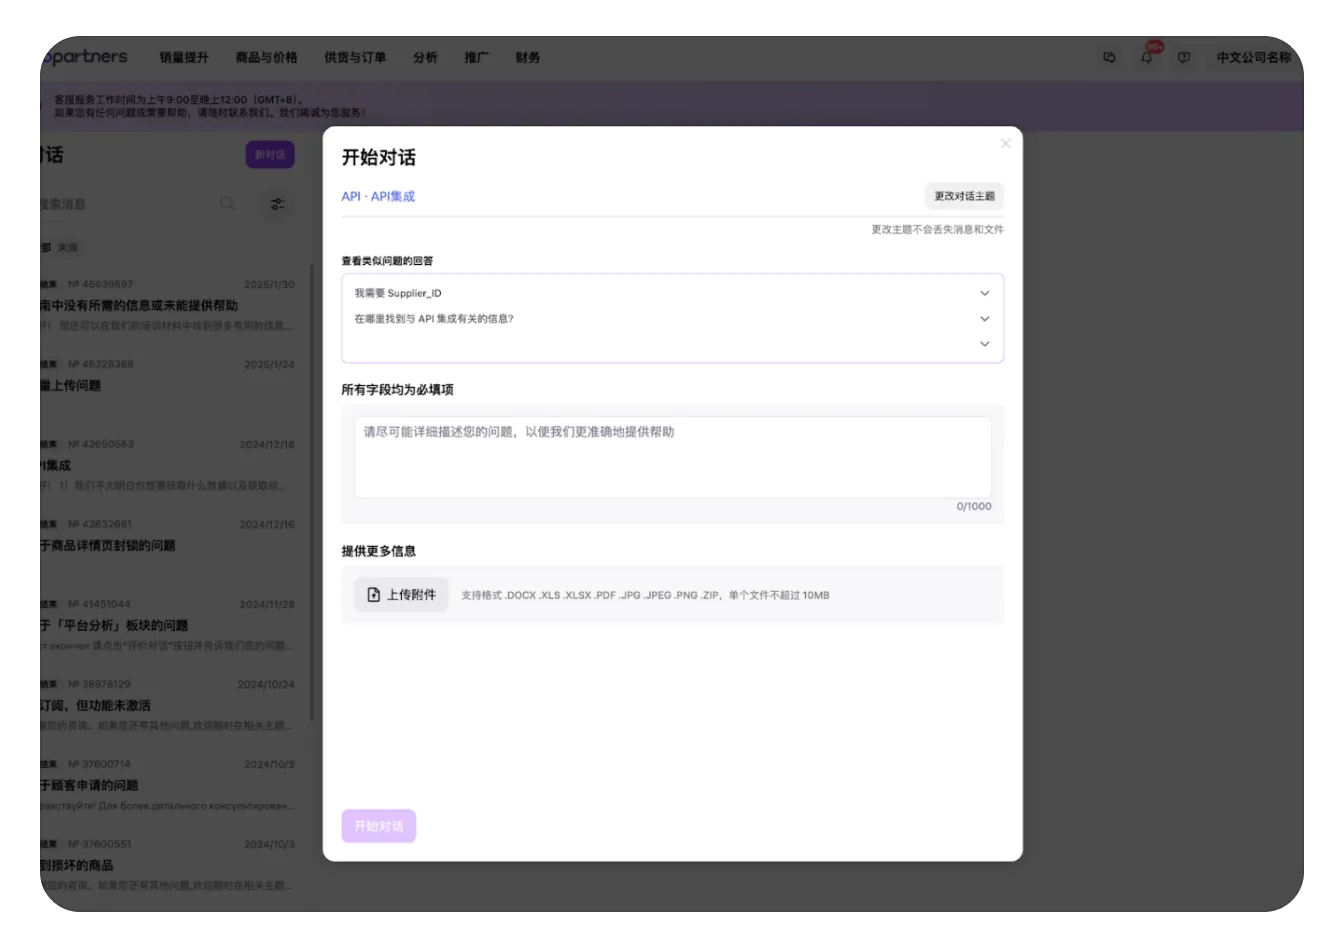Expand the API 集成 information question
This screenshot has height=948, width=1344.
tap(984, 319)
